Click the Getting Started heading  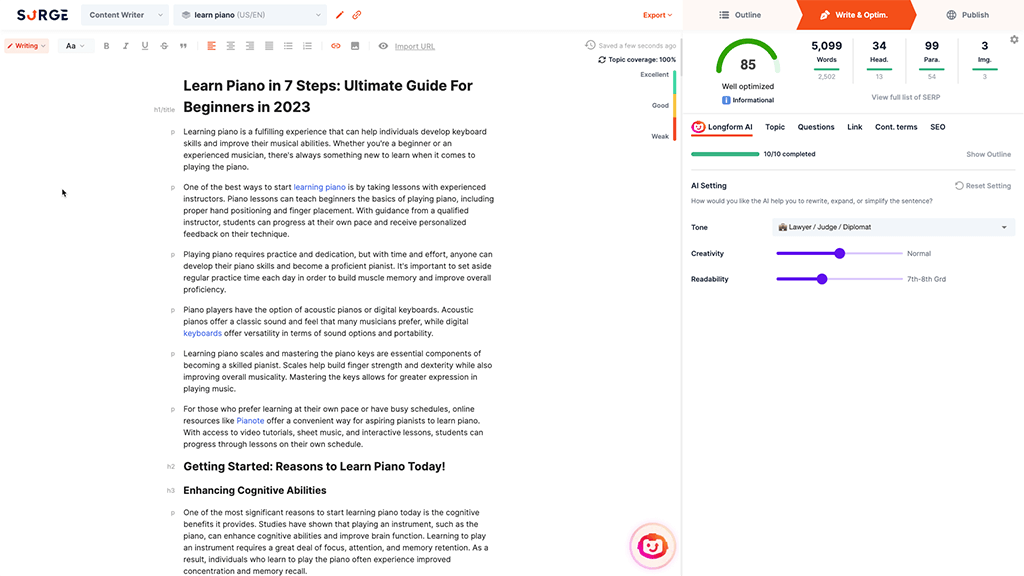[x=314, y=466]
